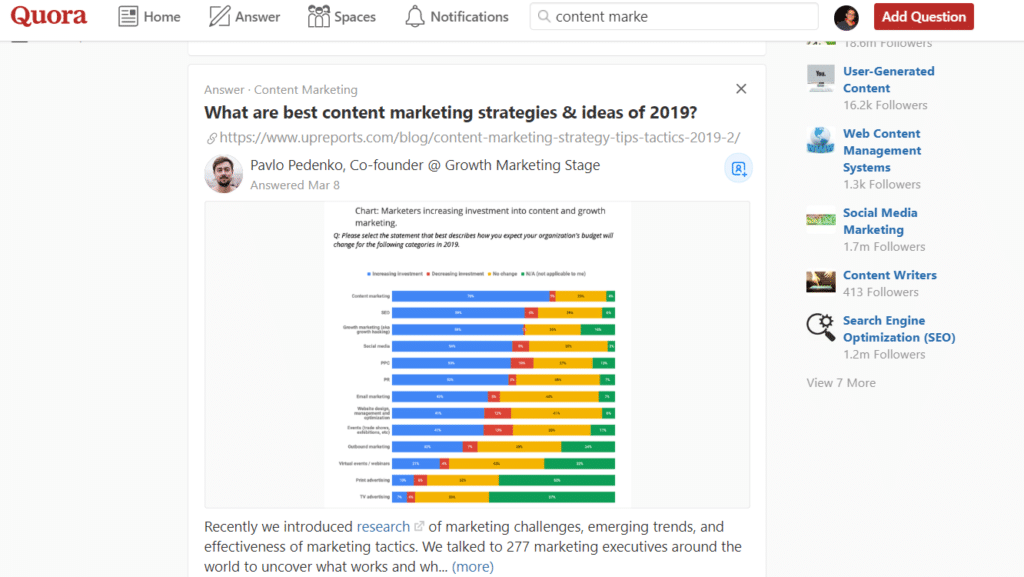Click the Quora logo
Image resolution: width=1024 pixels, height=577 pixels.
coord(48,16)
